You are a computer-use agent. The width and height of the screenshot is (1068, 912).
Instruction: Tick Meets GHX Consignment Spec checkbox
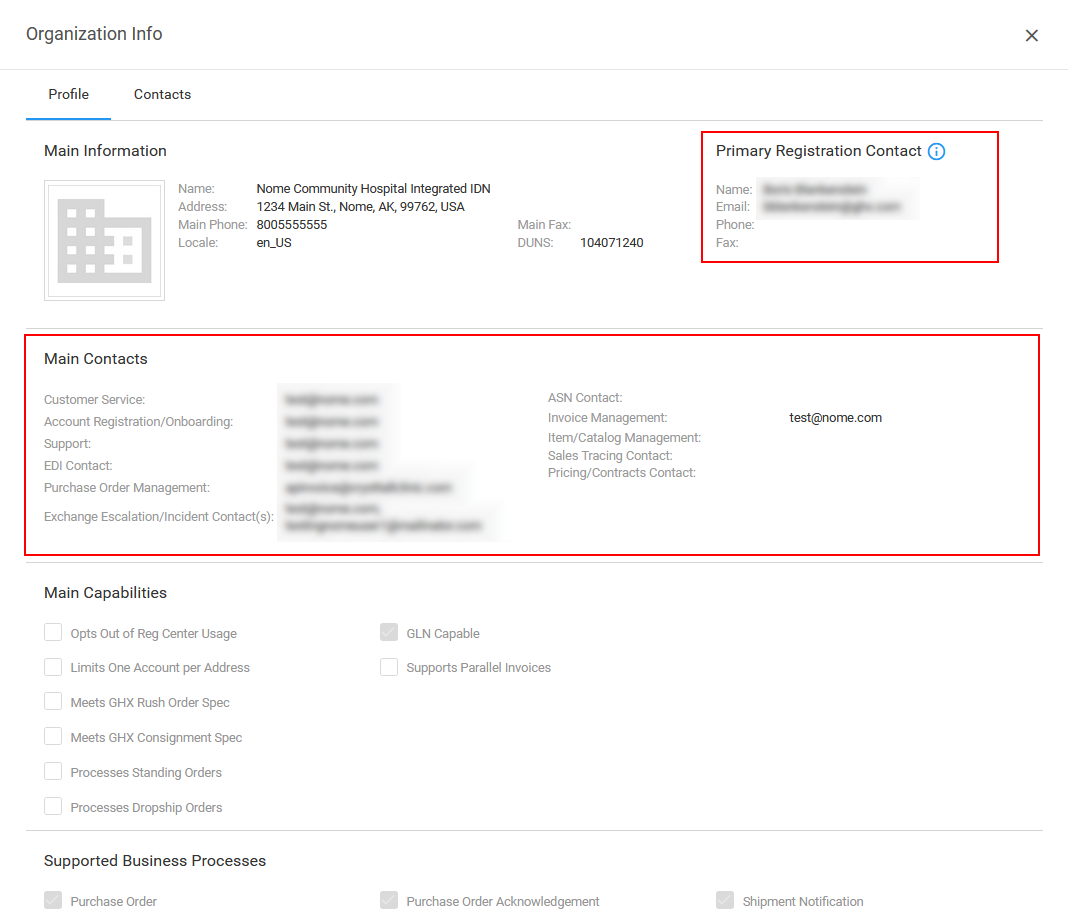53,737
